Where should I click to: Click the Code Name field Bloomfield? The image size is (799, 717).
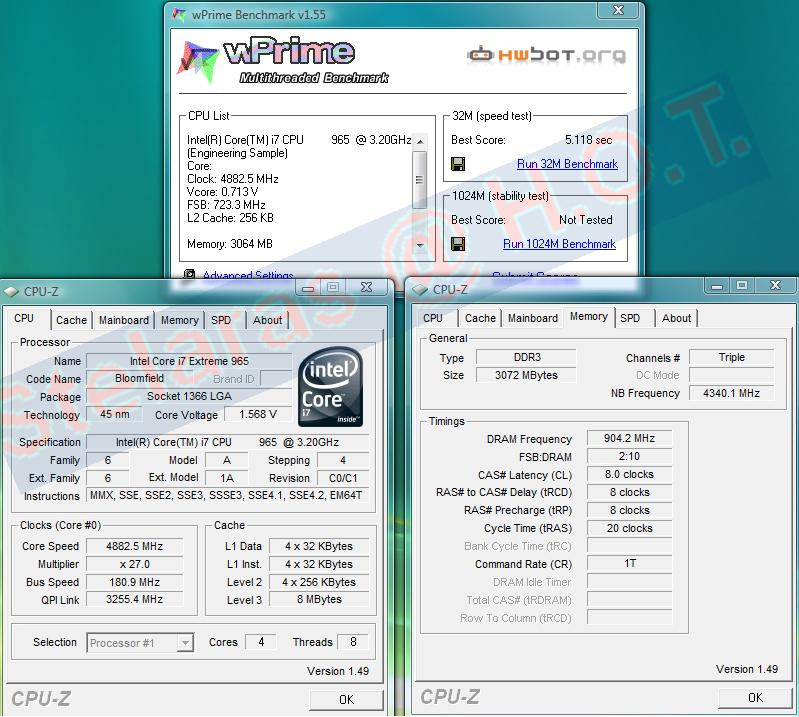[140, 378]
